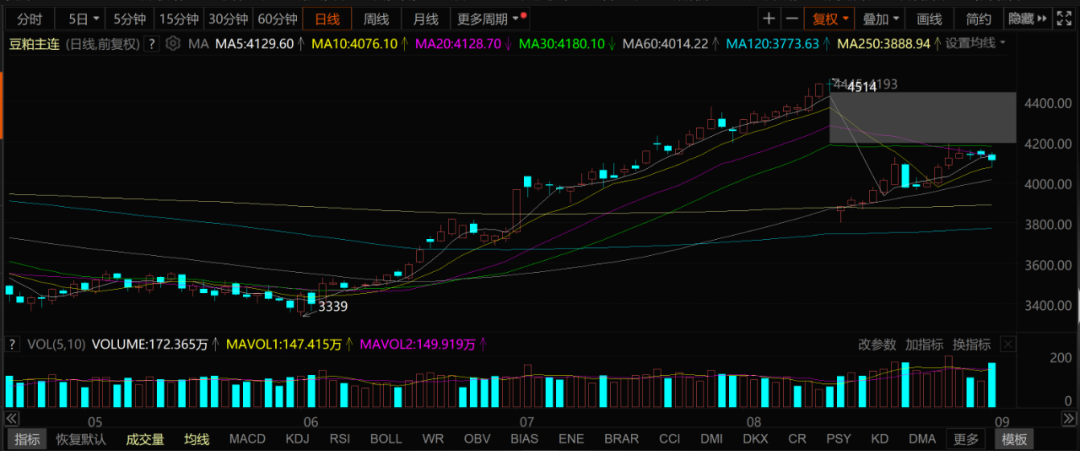Click the timeline scroll-right double arrow
This screenshot has width=1080, height=451.
click(x=1067, y=419)
